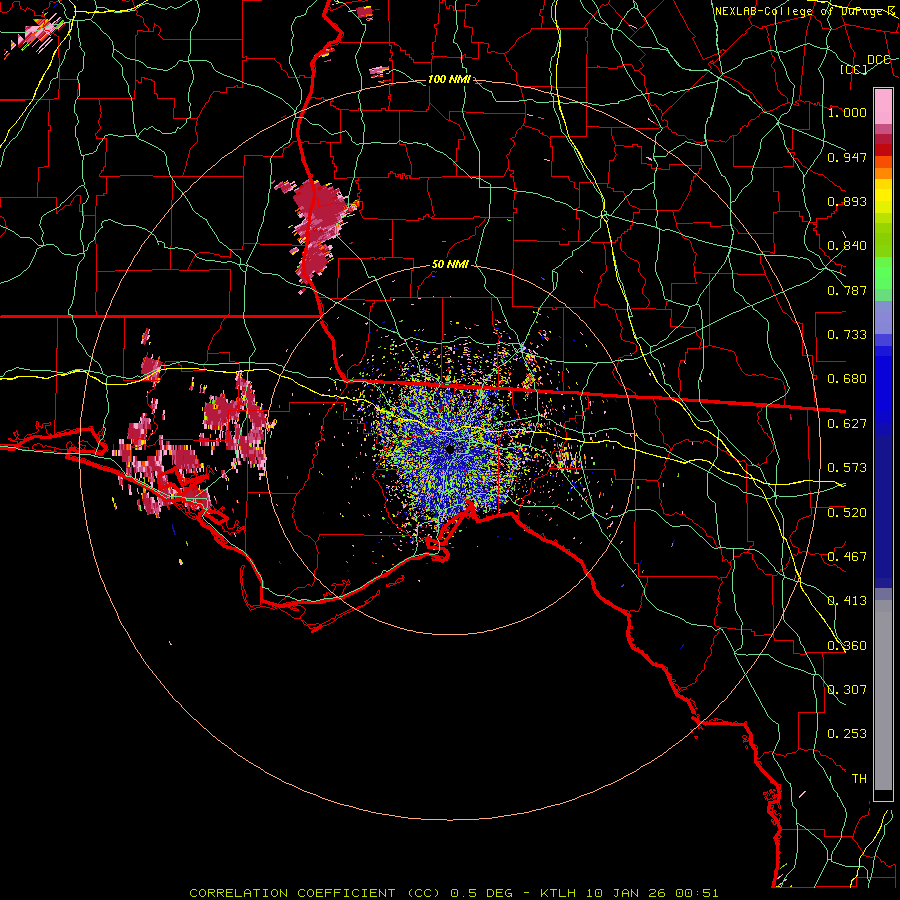Click the 0.733 scale value
The width and height of the screenshot is (900, 900).
[x=847, y=335]
